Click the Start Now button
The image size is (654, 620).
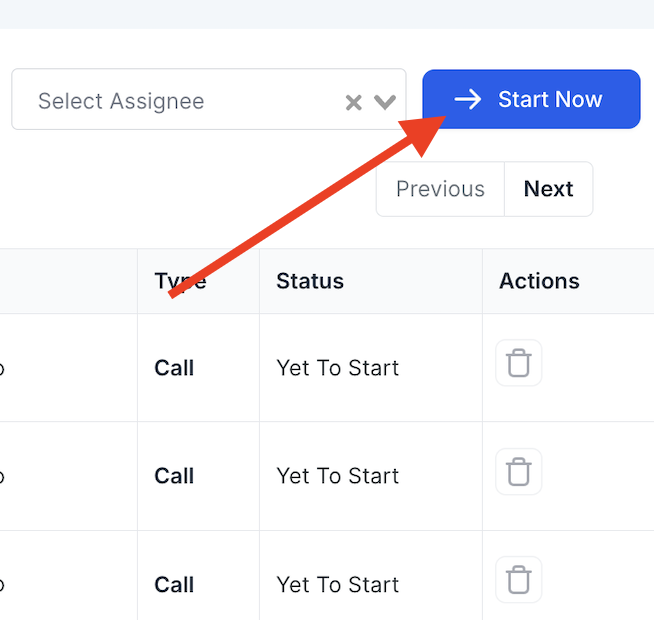(531, 100)
